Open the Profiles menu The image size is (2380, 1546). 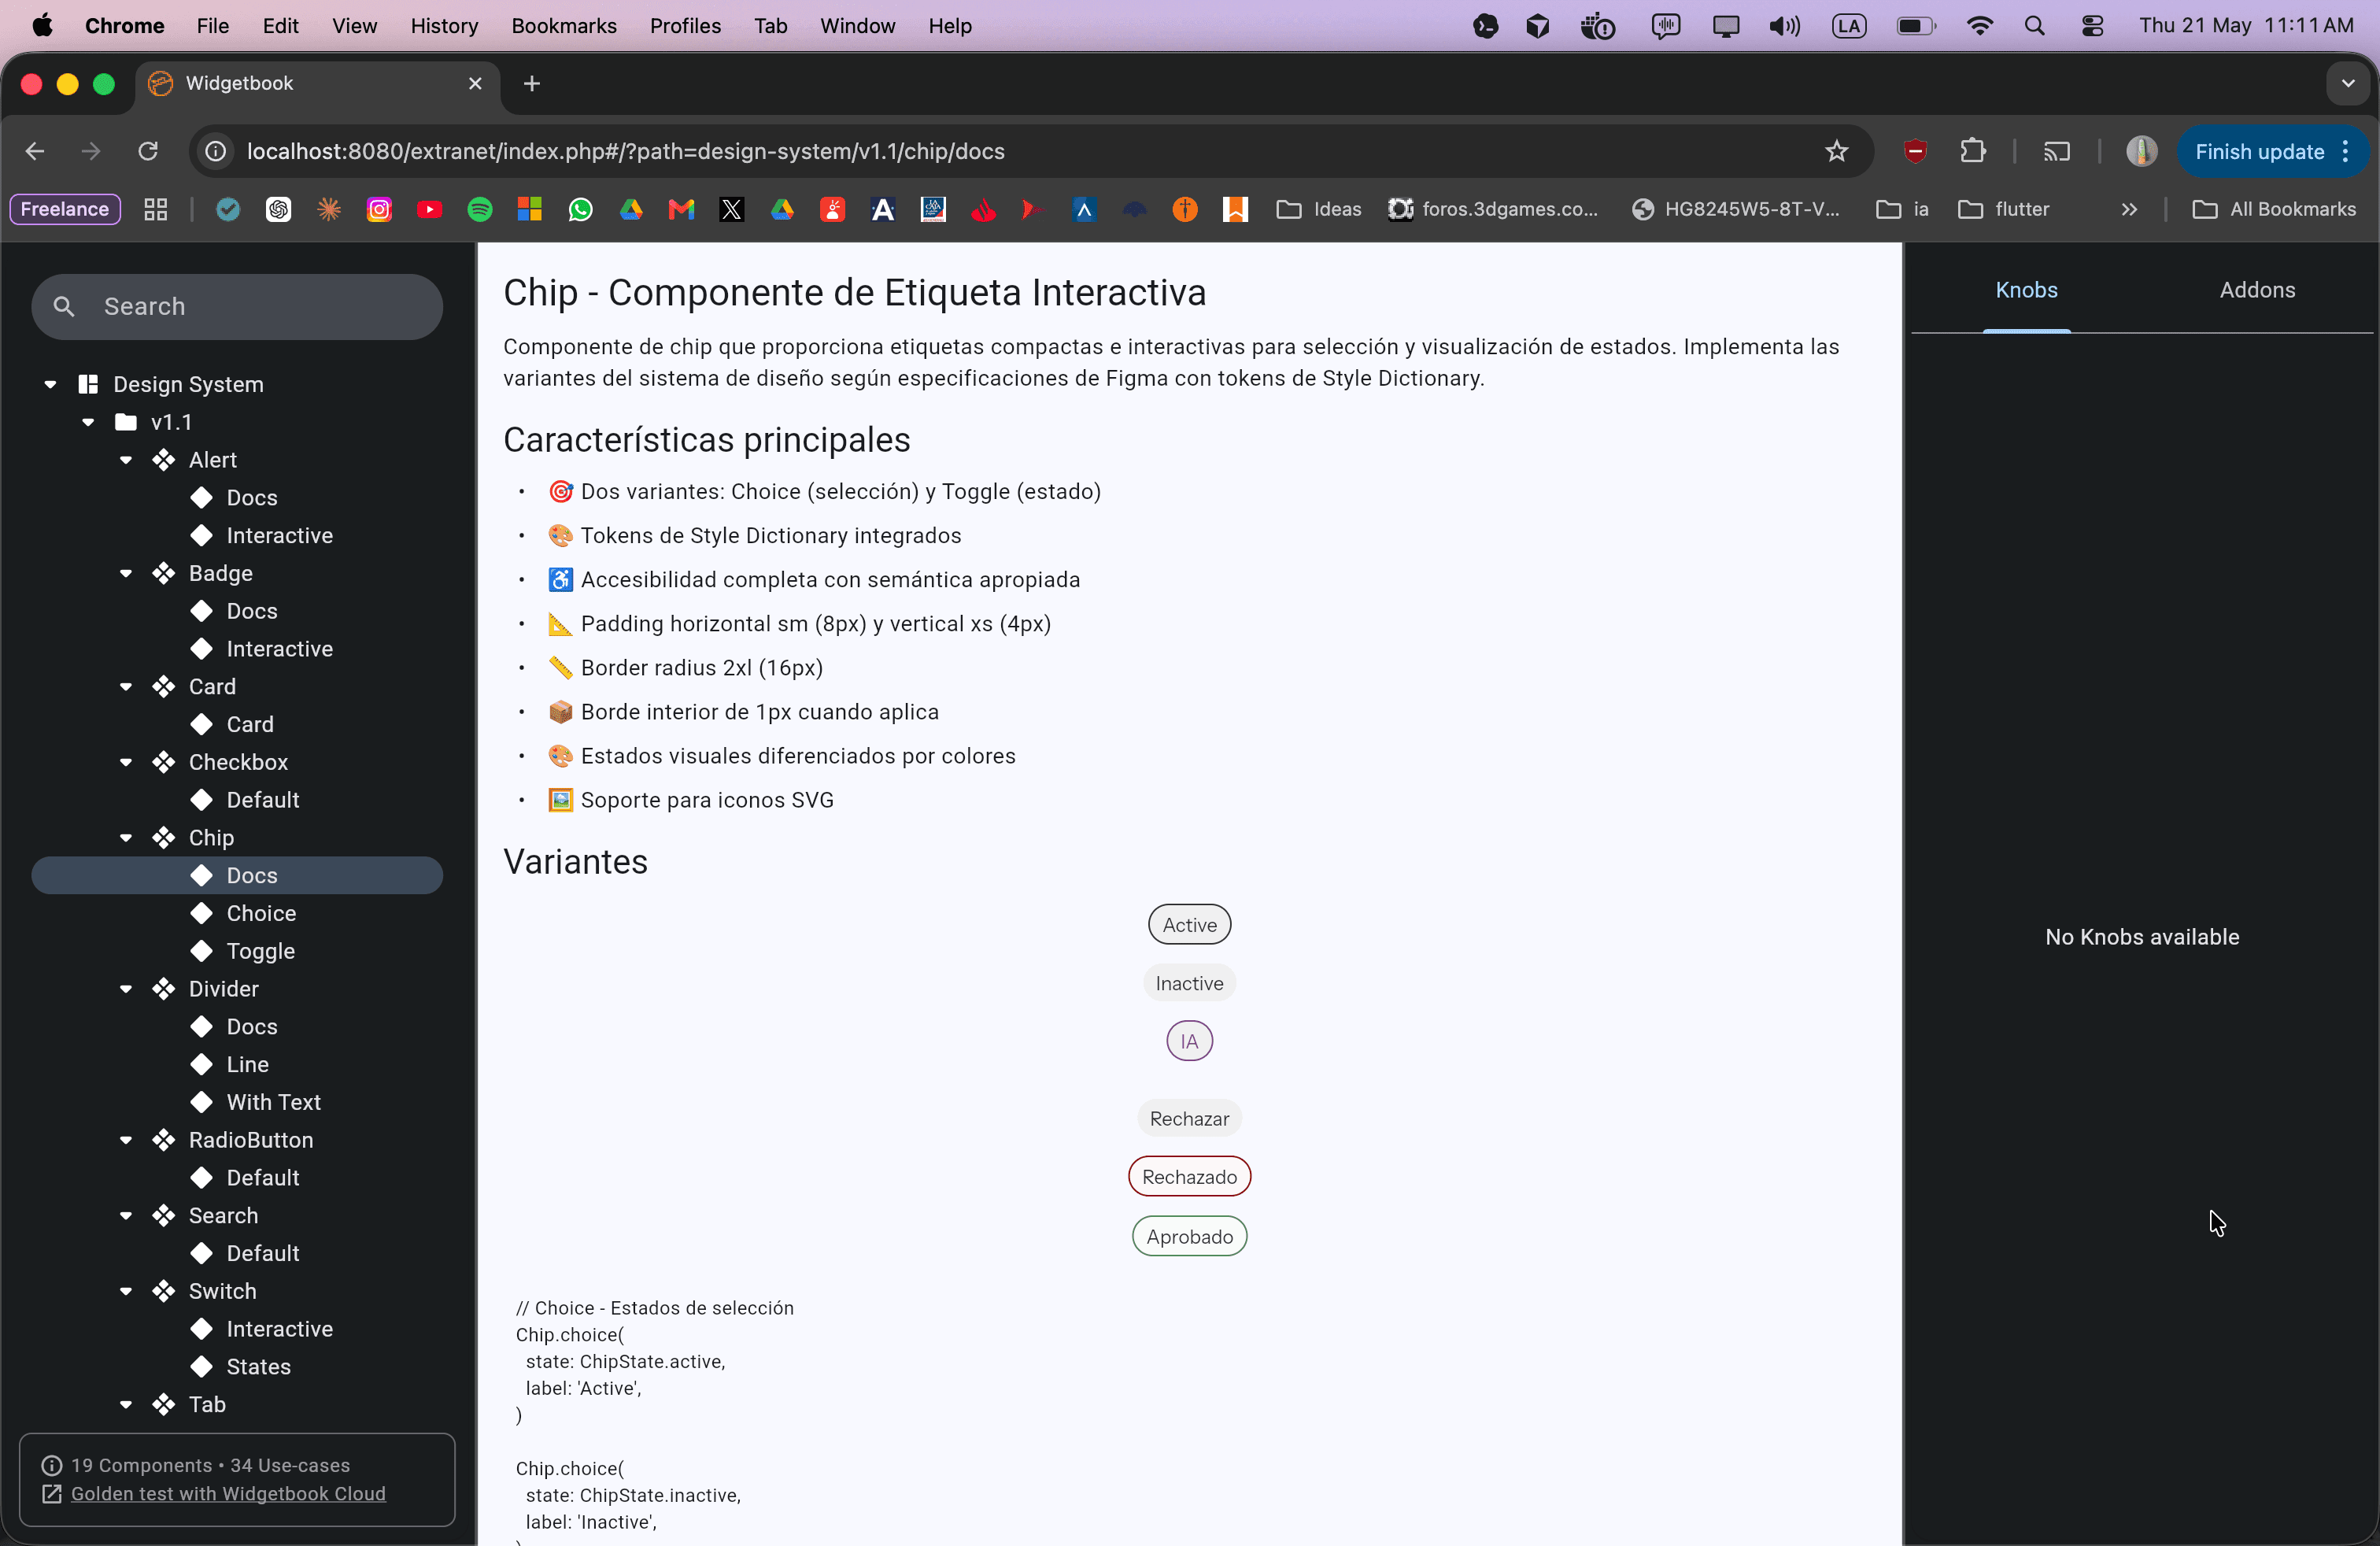tap(685, 26)
